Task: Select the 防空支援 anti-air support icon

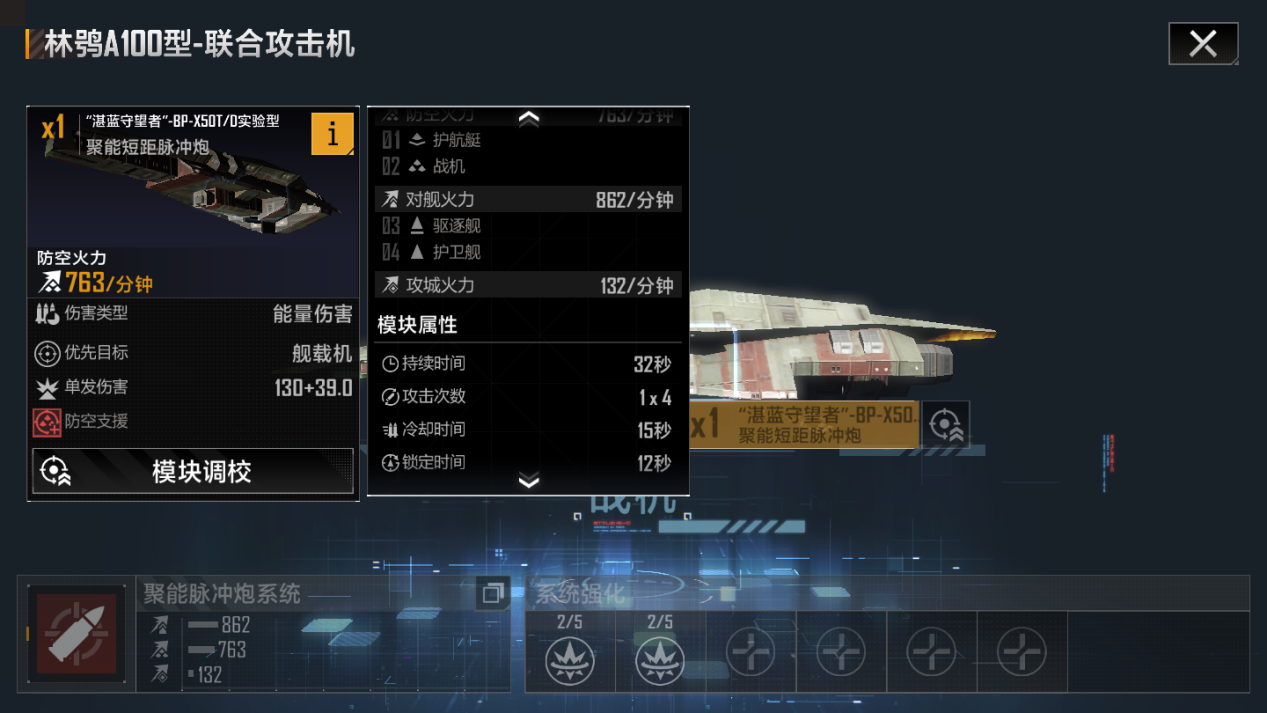Action: [x=47, y=422]
